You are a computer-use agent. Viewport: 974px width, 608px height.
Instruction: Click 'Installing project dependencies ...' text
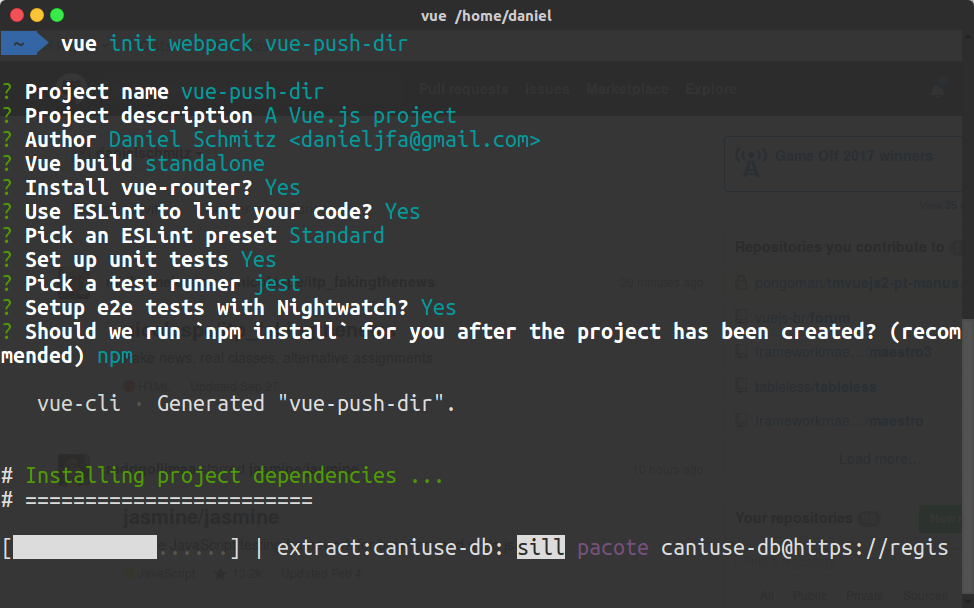(x=234, y=476)
